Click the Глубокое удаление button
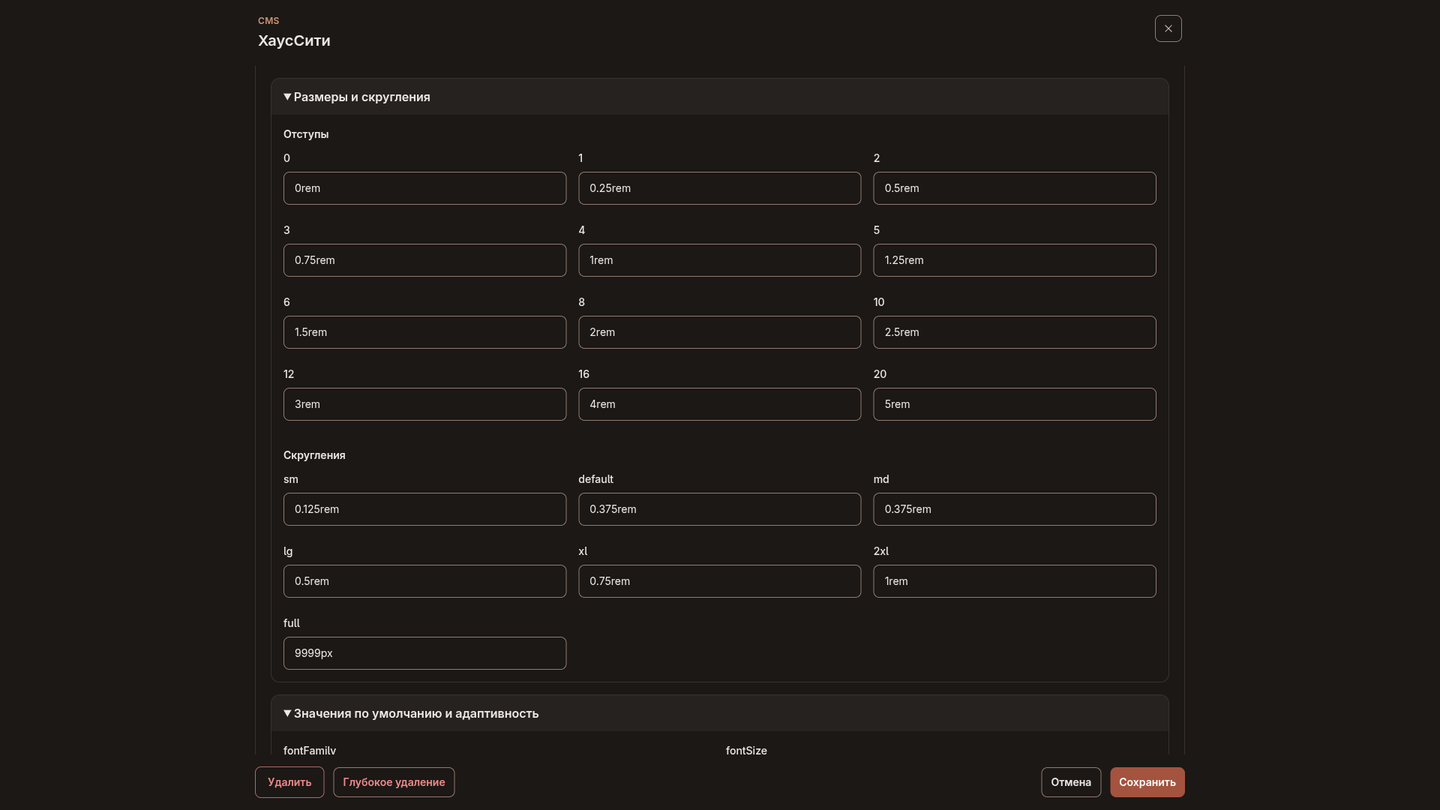This screenshot has width=1440, height=810. (x=394, y=782)
